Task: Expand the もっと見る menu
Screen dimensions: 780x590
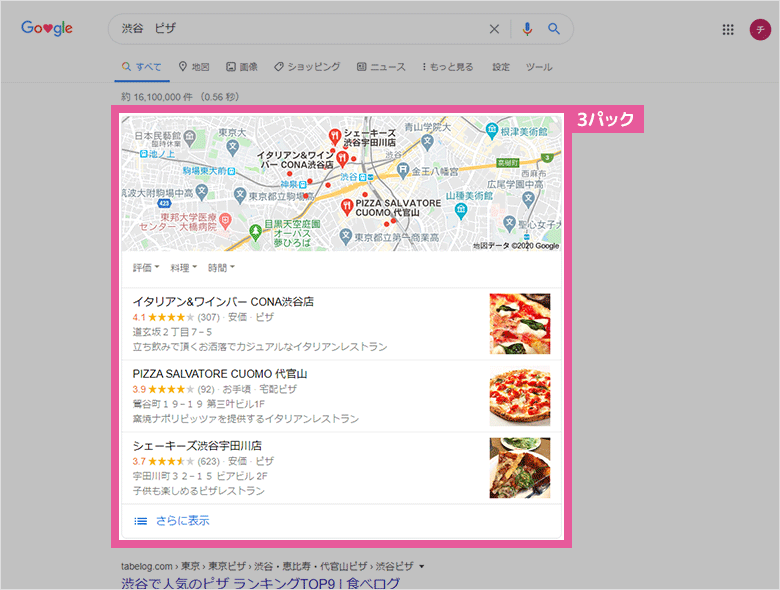Action: pyautogui.click(x=448, y=67)
